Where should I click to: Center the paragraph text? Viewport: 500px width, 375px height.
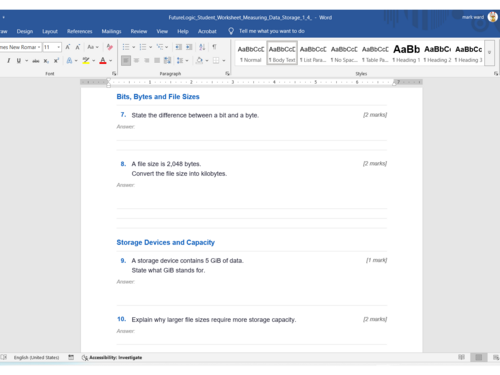coord(136,60)
